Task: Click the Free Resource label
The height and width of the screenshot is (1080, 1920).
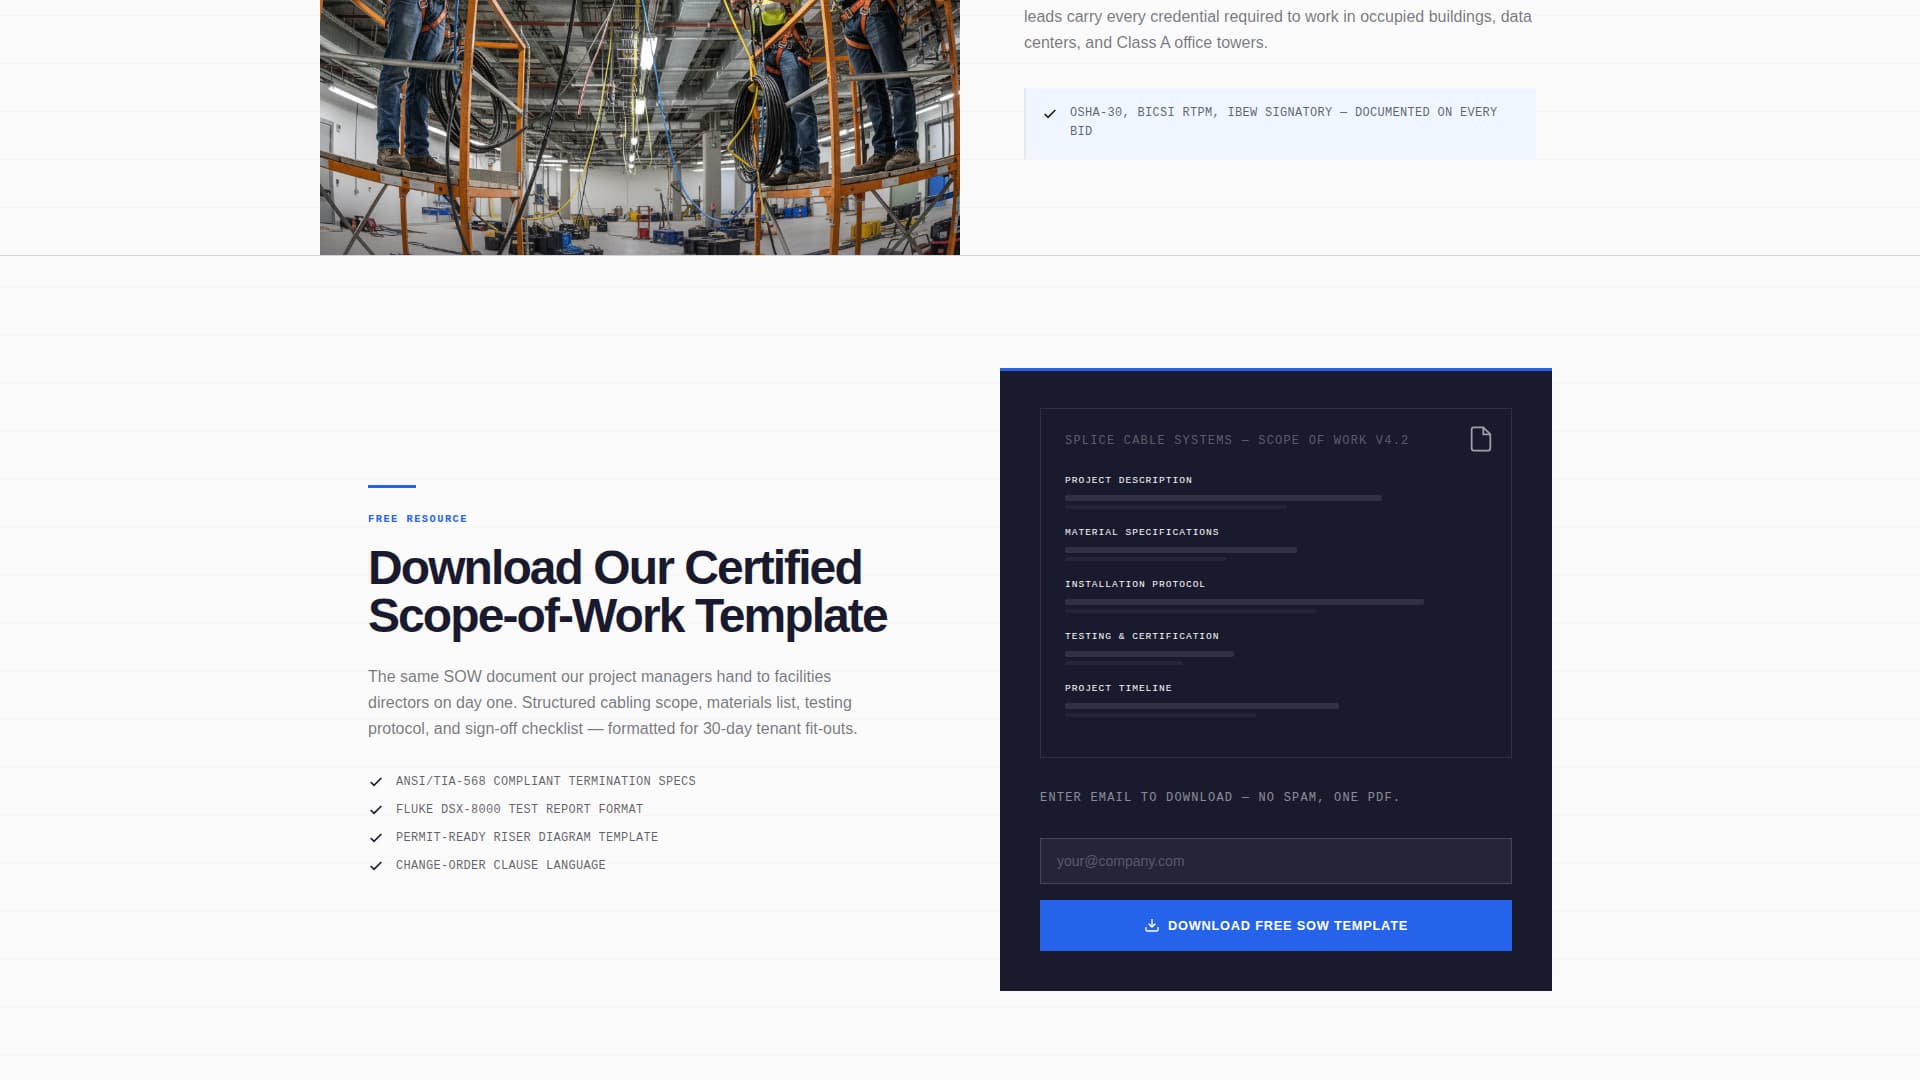Action: pyautogui.click(x=417, y=519)
